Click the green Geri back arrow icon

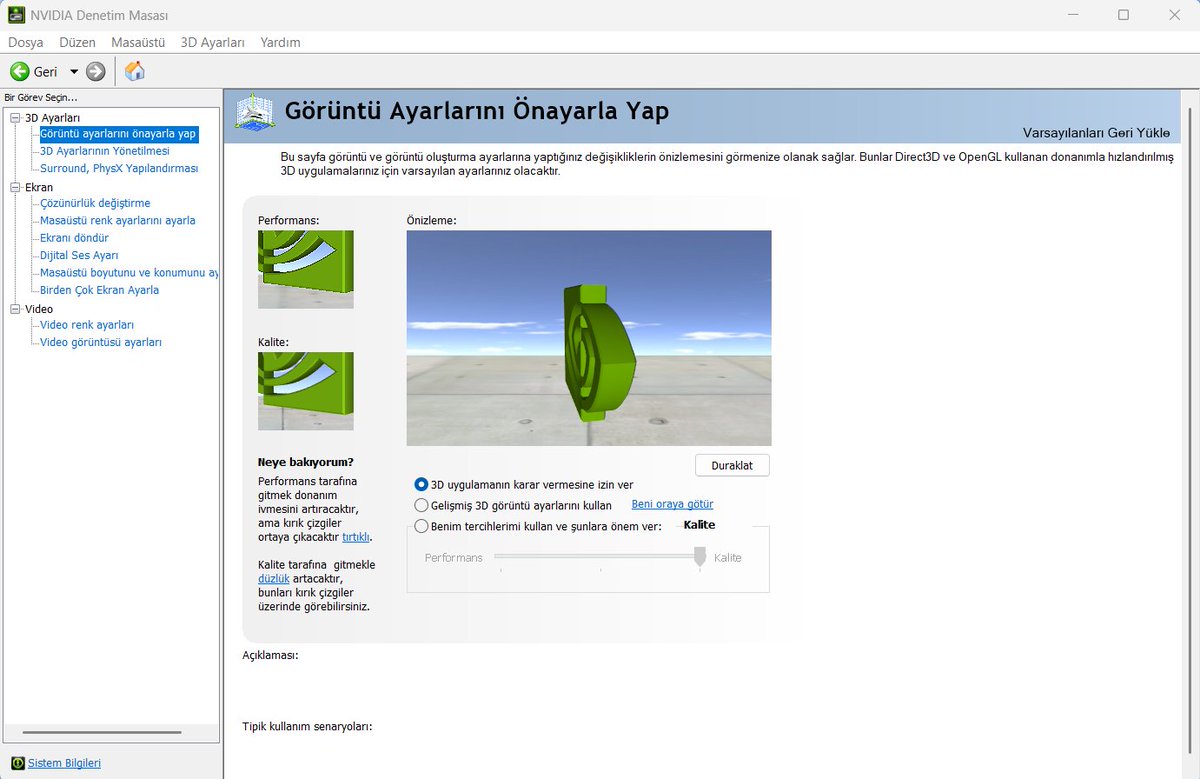tap(19, 71)
